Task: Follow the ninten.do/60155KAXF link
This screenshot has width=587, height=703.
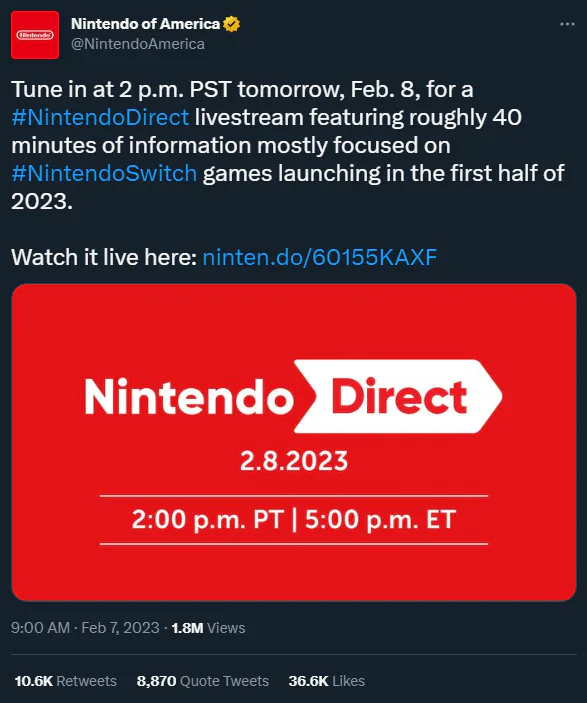Action: click(320, 257)
